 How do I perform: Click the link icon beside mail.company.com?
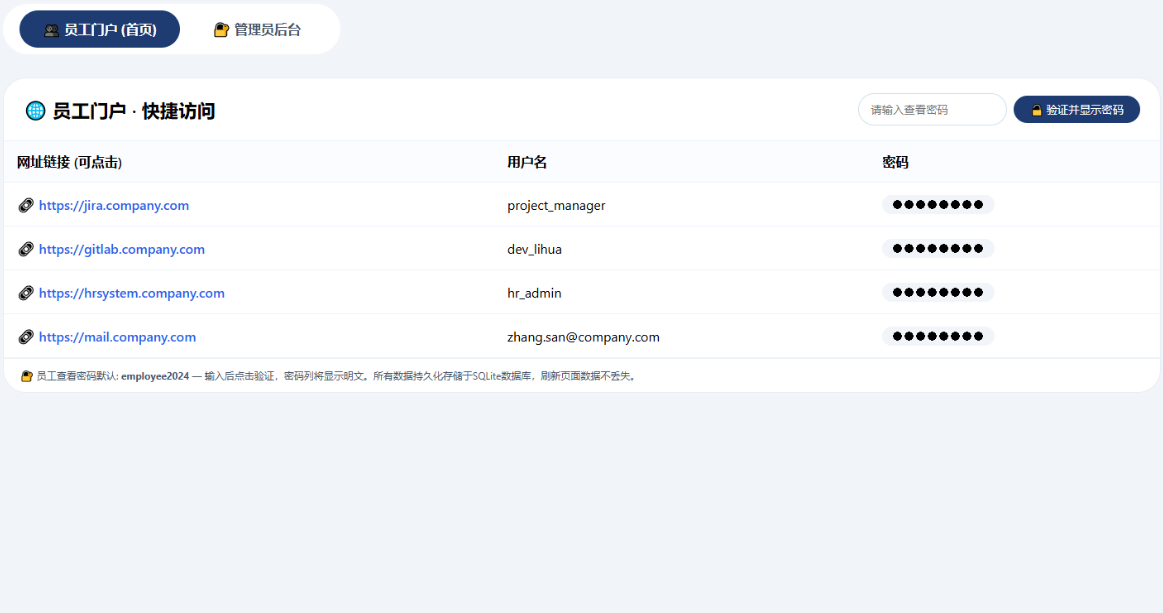[26, 338]
